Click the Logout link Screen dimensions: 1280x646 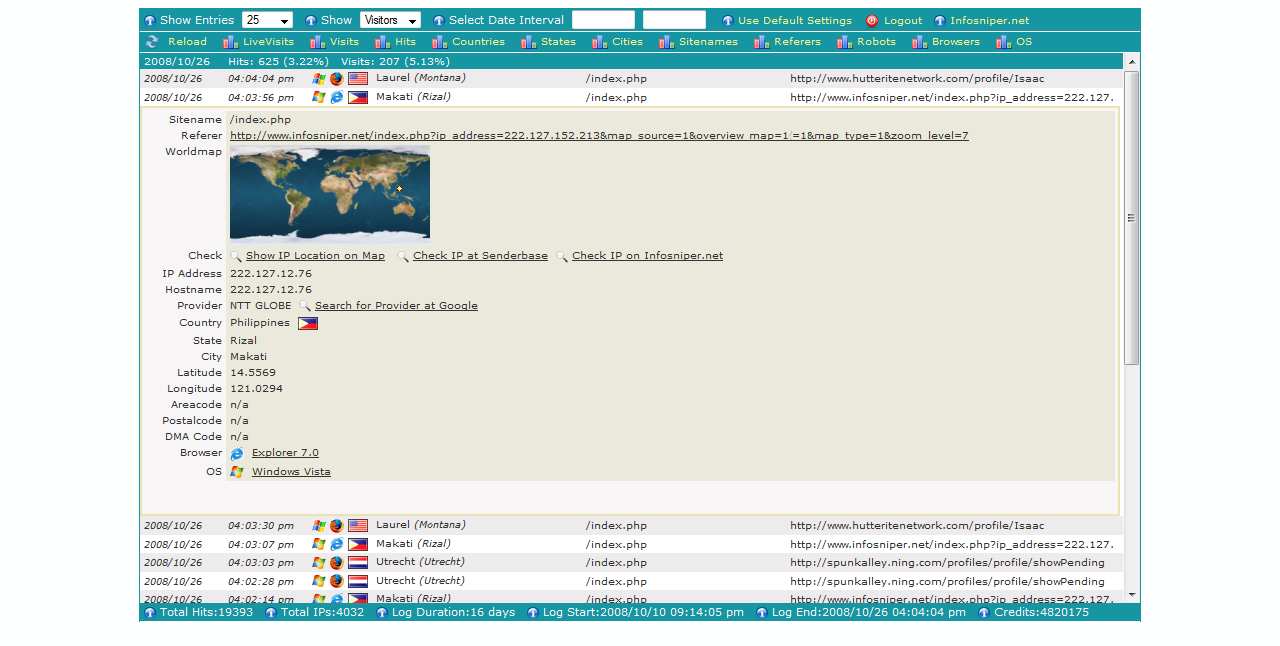tap(903, 21)
